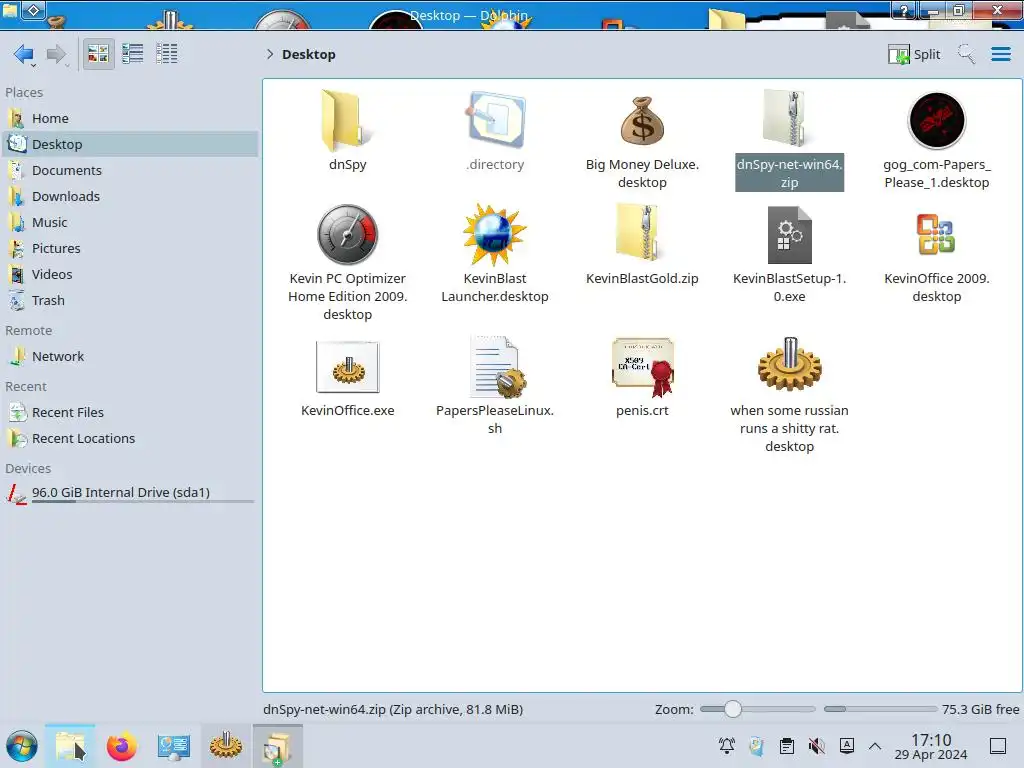The image size is (1024, 768).
Task: Select the dnSpy folder icon
Action: point(347,120)
